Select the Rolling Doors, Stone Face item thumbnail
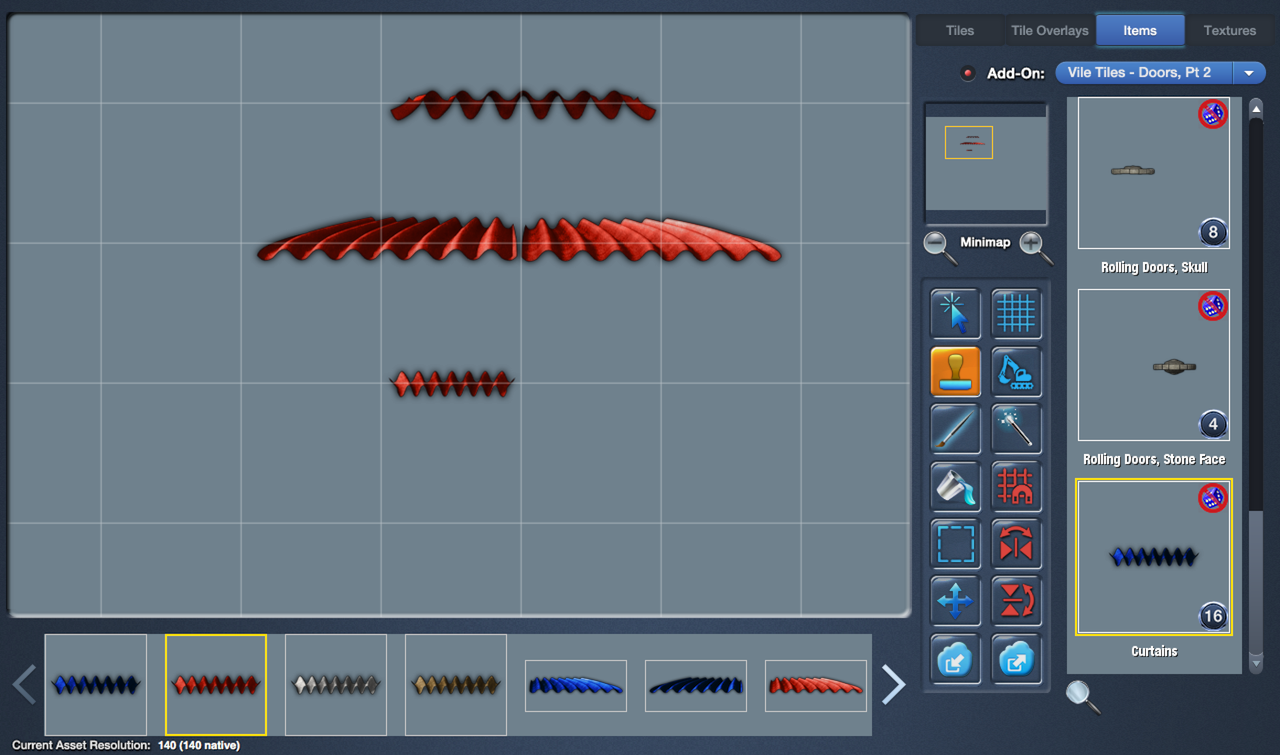Image resolution: width=1280 pixels, height=755 pixels. coord(1154,365)
